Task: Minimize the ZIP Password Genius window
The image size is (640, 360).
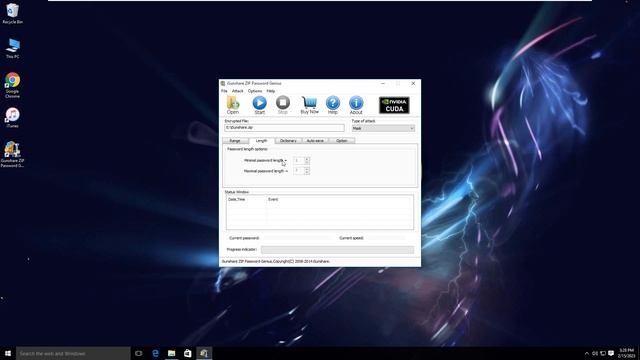Action: (x=383, y=83)
